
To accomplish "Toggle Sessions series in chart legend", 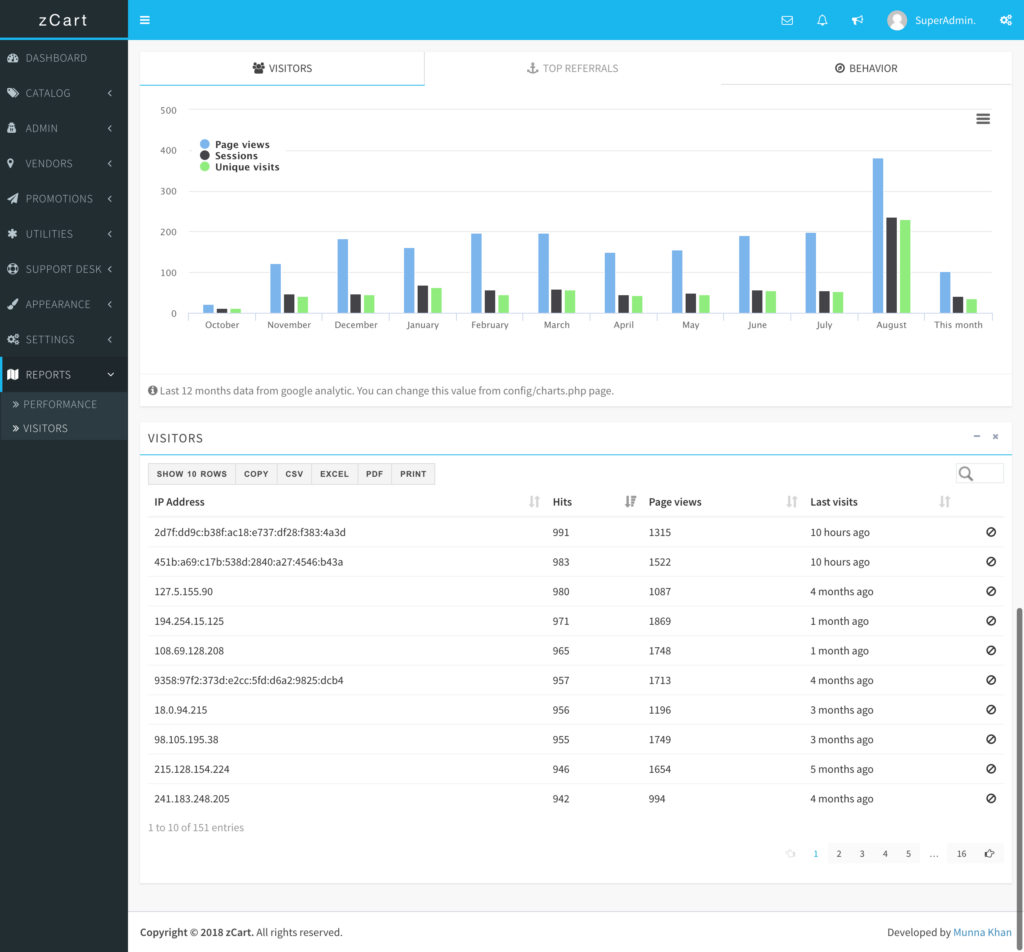I will pos(235,156).
